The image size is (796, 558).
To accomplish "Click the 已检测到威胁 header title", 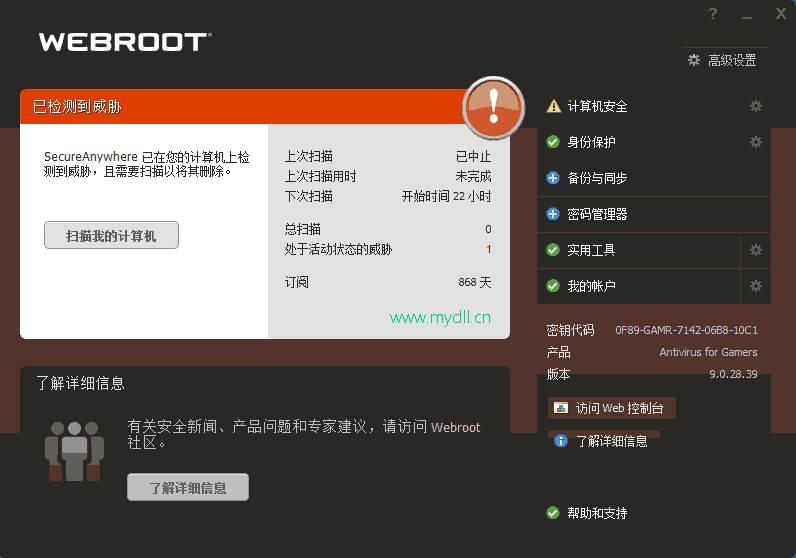I will click(x=77, y=107).
